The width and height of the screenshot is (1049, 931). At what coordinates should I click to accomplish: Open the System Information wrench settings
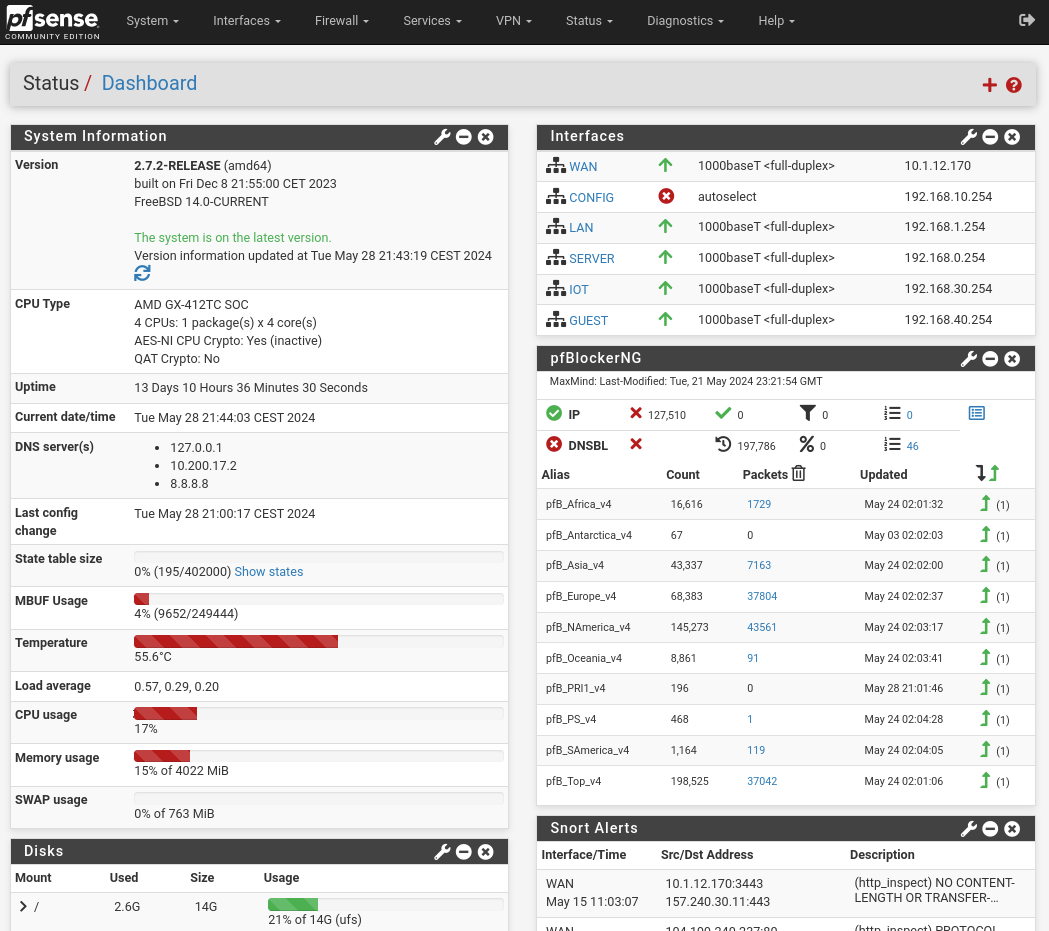point(442,137)
